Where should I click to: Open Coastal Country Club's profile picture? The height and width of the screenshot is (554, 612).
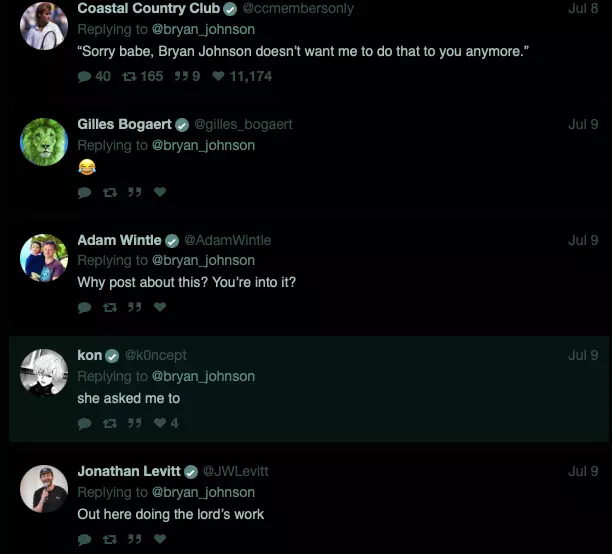tap(44, 25)
